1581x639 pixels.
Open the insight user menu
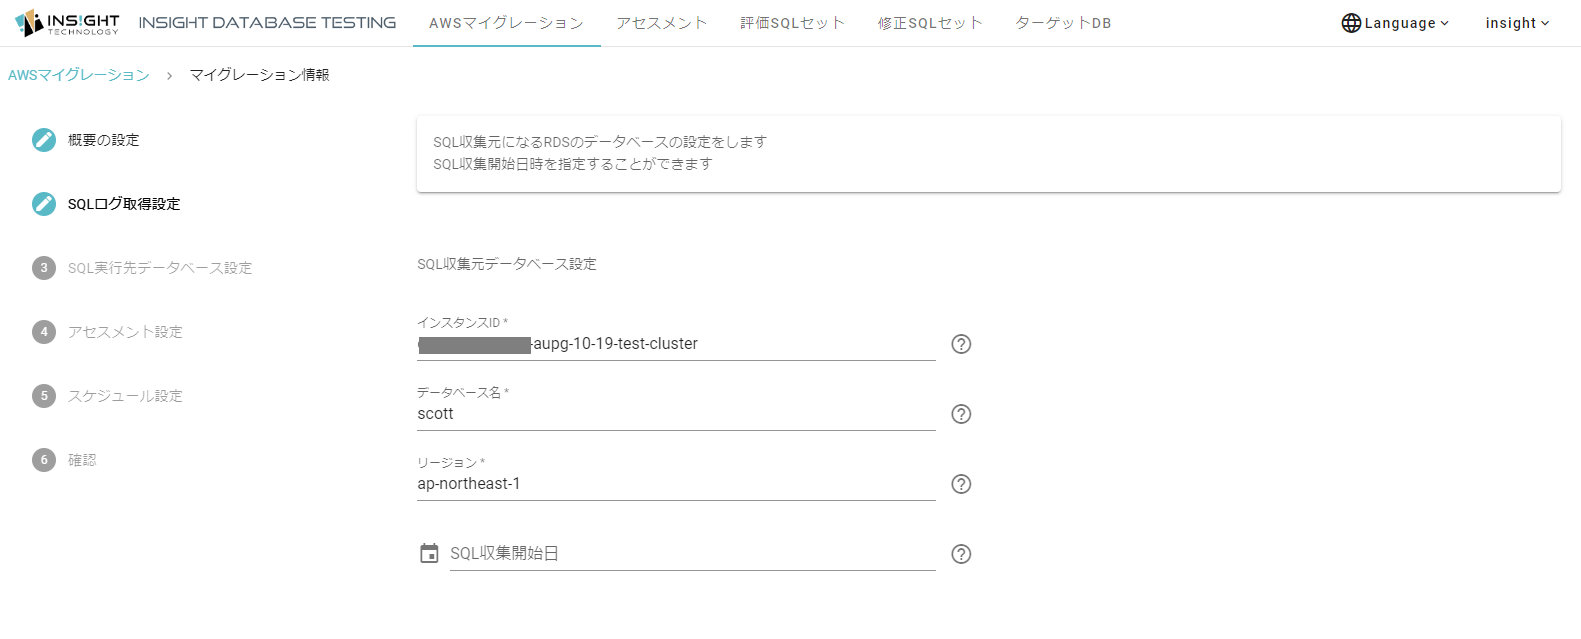[x=1517, y=23]
